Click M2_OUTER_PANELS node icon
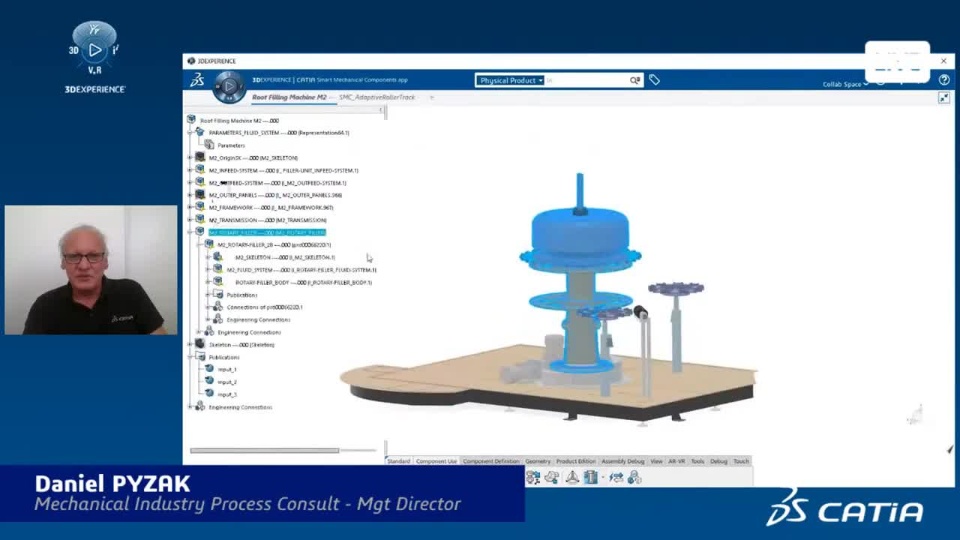Viewport: 960px width, 540px height. pos(200,195)
